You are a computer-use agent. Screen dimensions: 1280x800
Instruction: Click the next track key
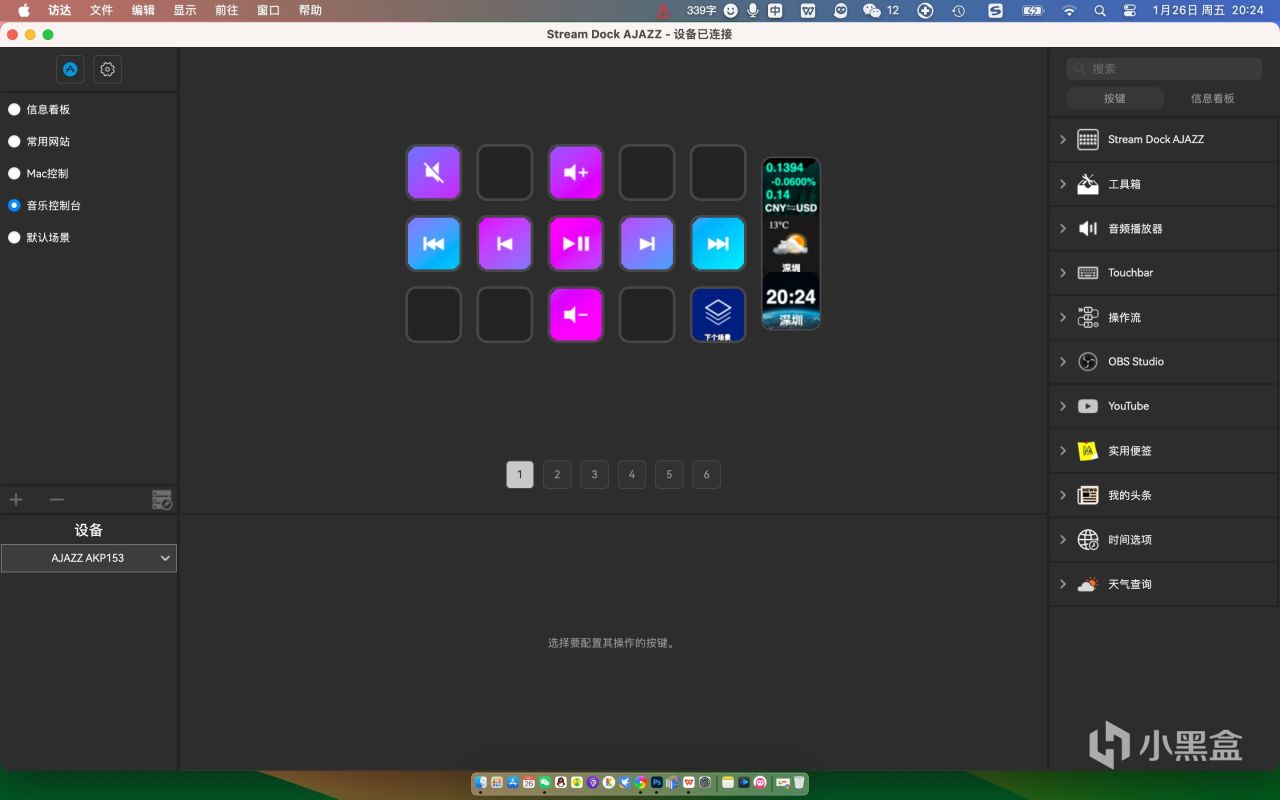tap(647, 243)
